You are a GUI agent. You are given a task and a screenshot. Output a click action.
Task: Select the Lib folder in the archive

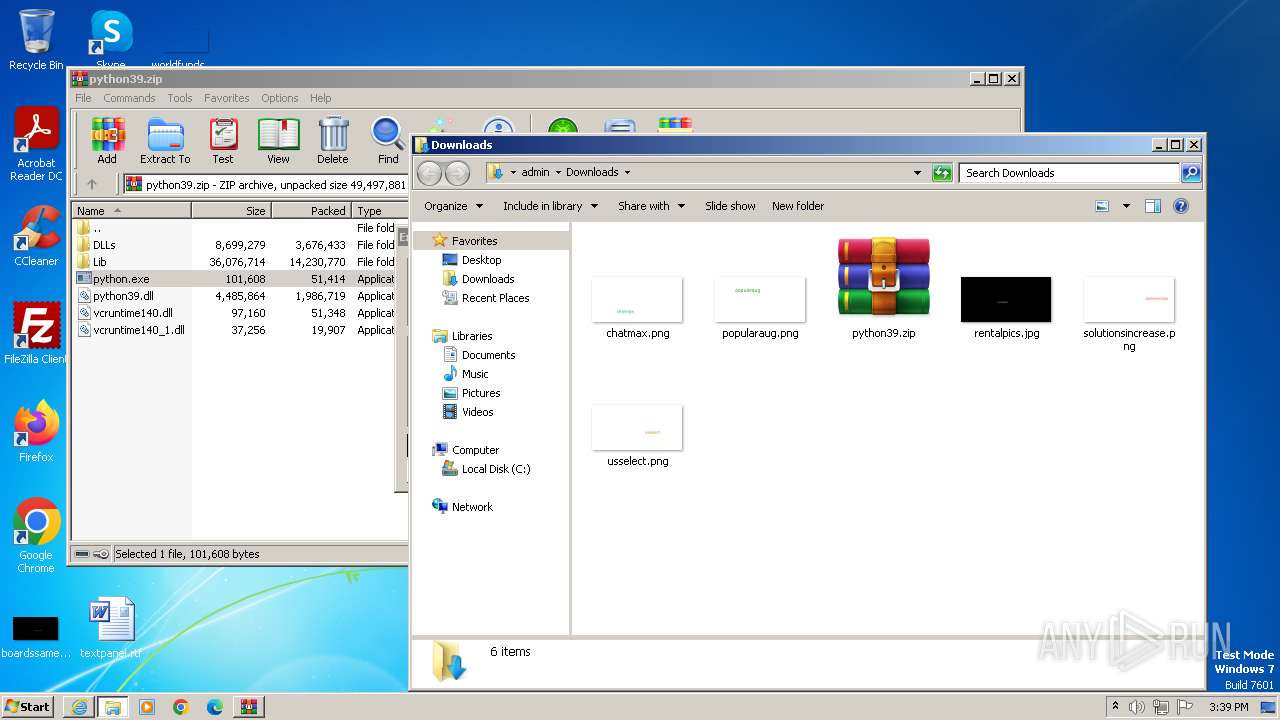[99, 262]
